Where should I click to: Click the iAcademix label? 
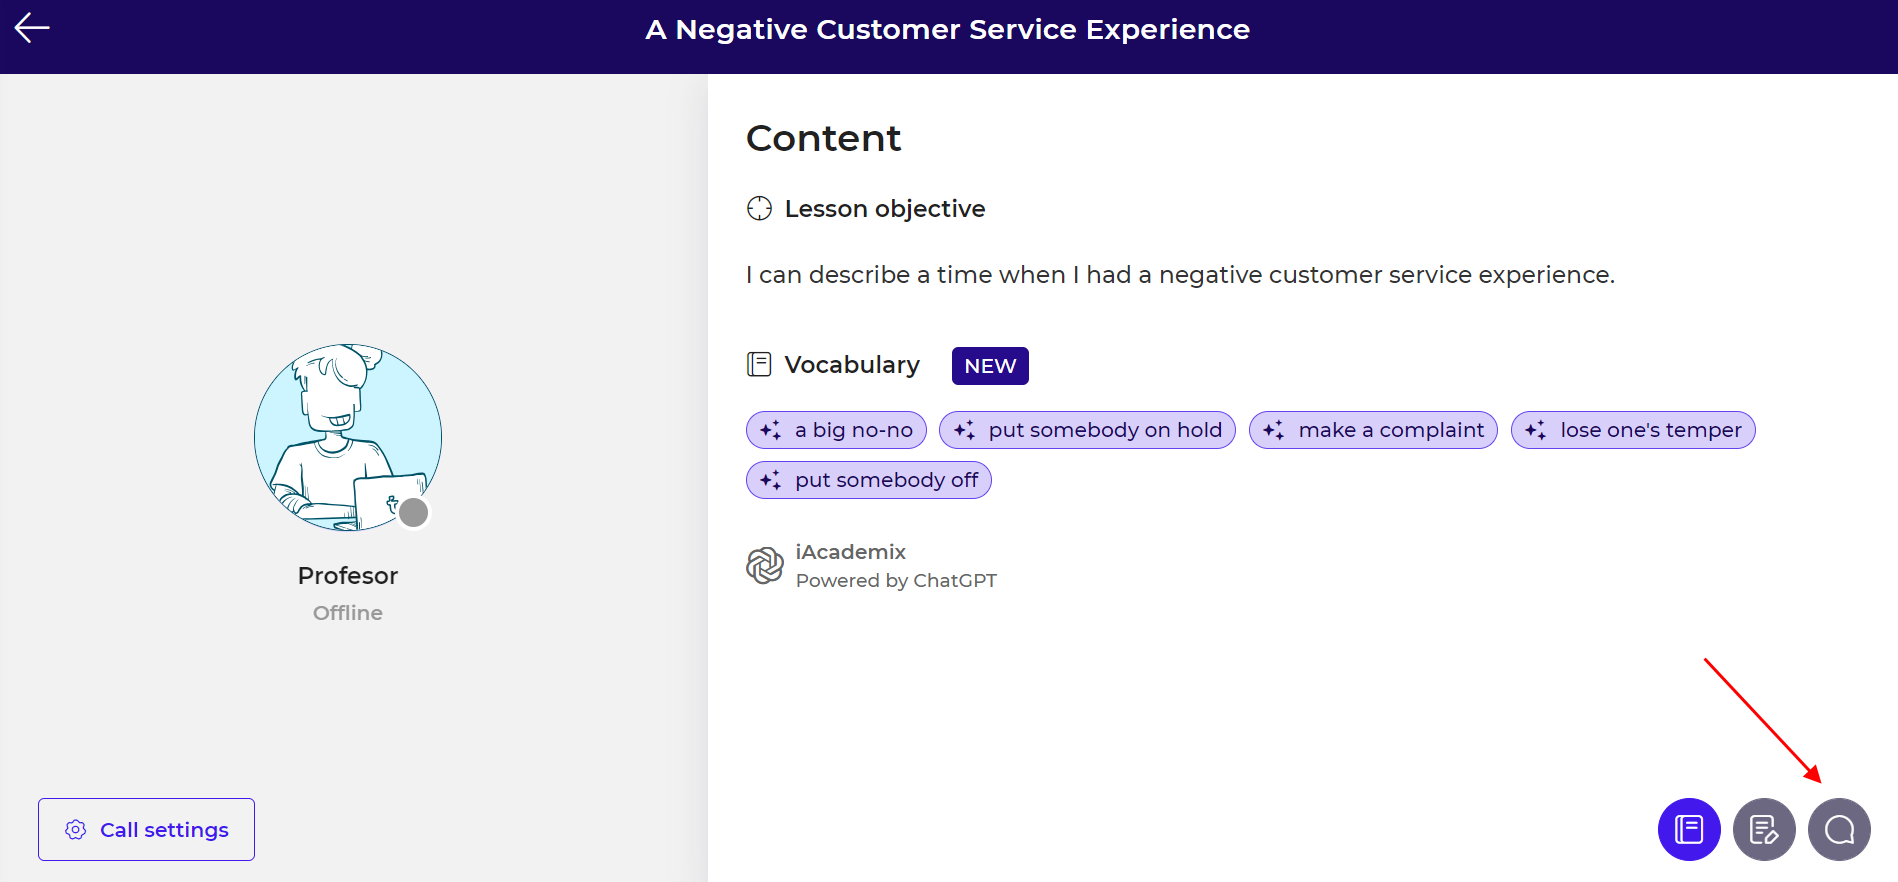pos(850,552)
